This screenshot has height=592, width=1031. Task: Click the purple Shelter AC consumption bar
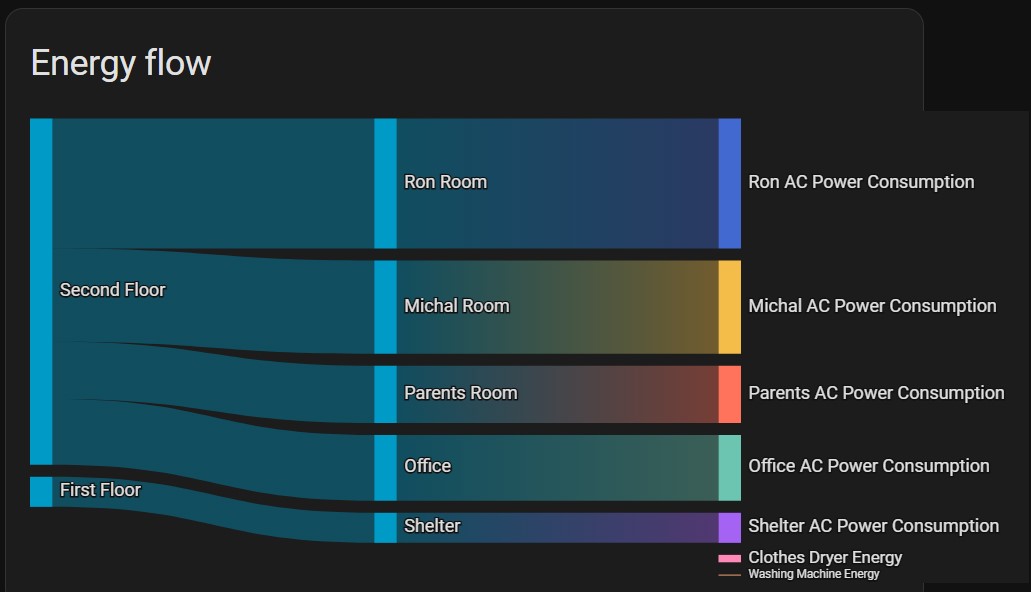(729, 527)
